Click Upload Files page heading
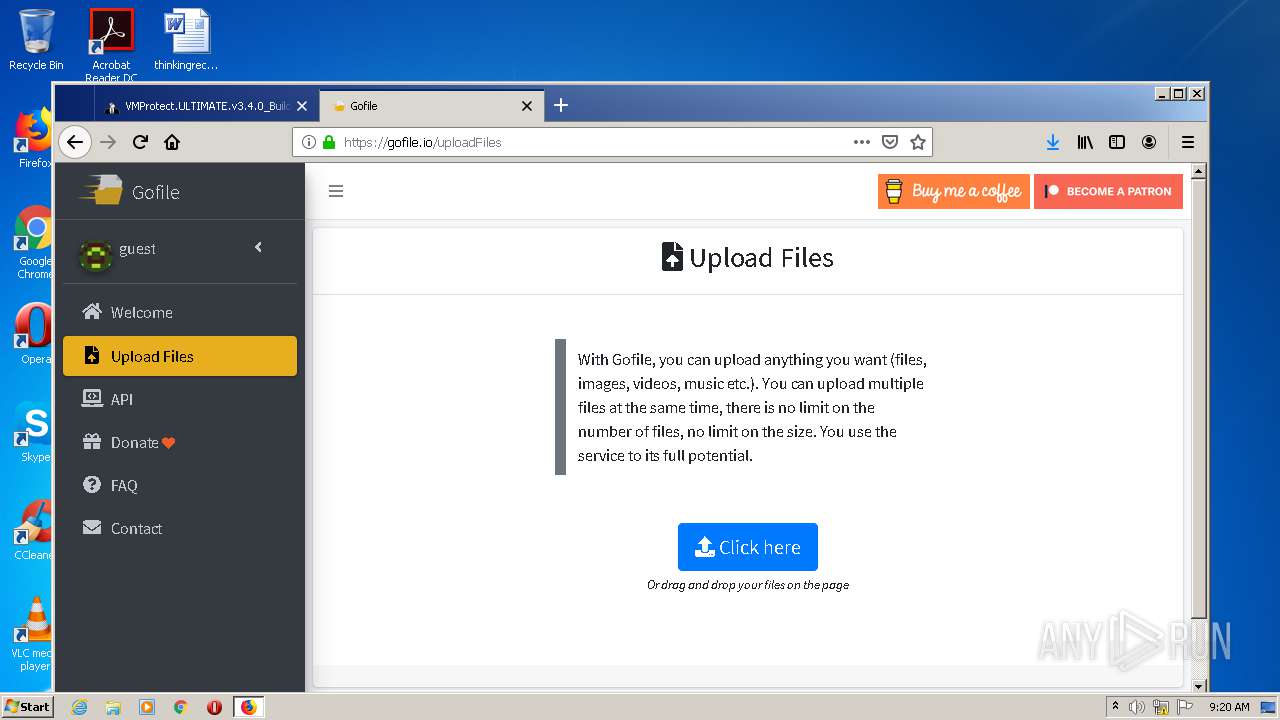Viewport: 1280px width, 720px height. [x=748, y=258]
